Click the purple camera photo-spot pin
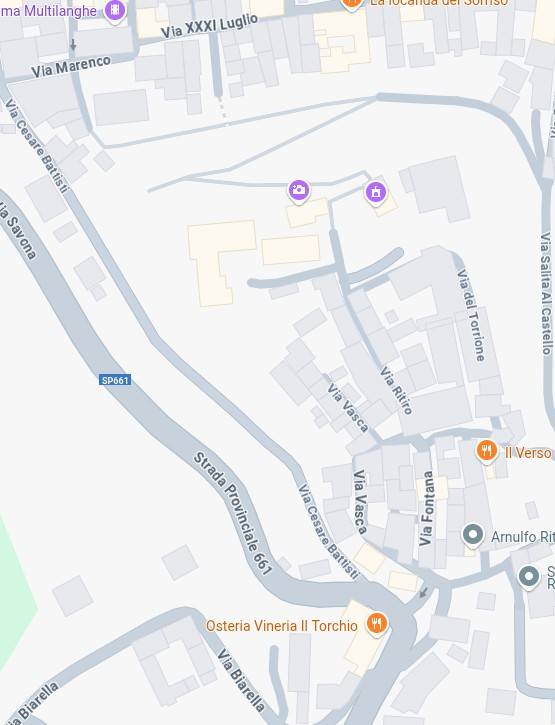The height and width of the screenshot is (725, 555). pyautogui.click(x=299, y=190)
